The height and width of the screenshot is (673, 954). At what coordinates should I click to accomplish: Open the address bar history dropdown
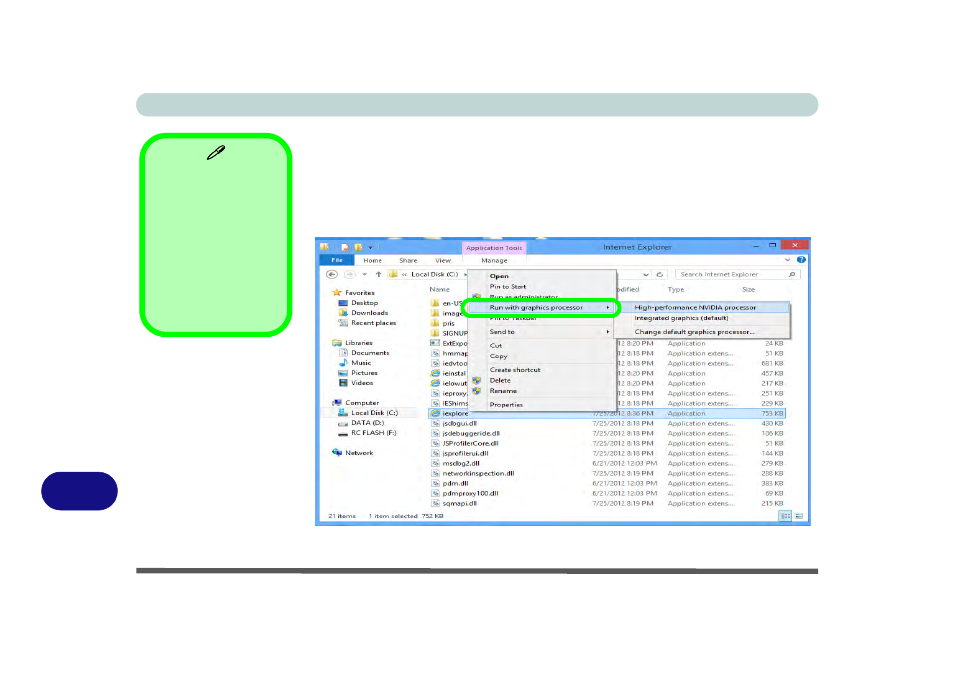click(x=646, y=274)
